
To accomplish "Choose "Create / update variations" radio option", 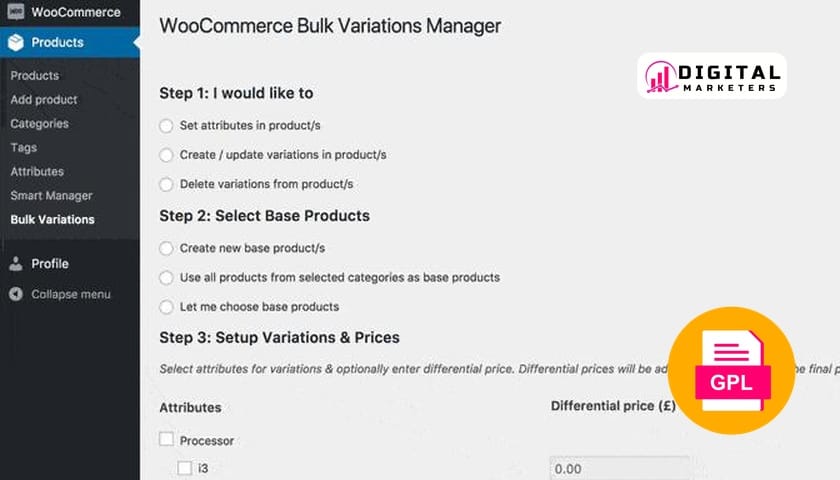I will point(166,155).
